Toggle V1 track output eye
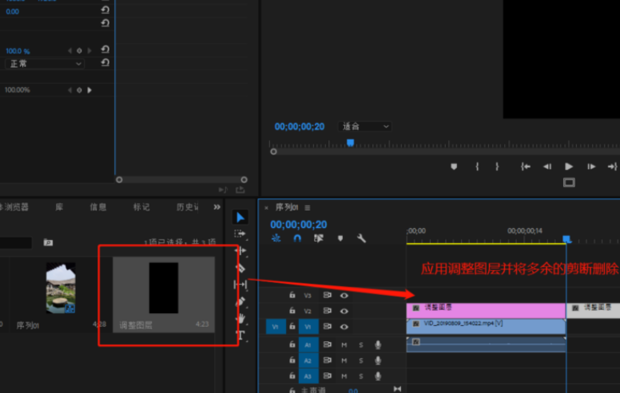Viewport: 620px width, 393px height. (x=344, y=327)
